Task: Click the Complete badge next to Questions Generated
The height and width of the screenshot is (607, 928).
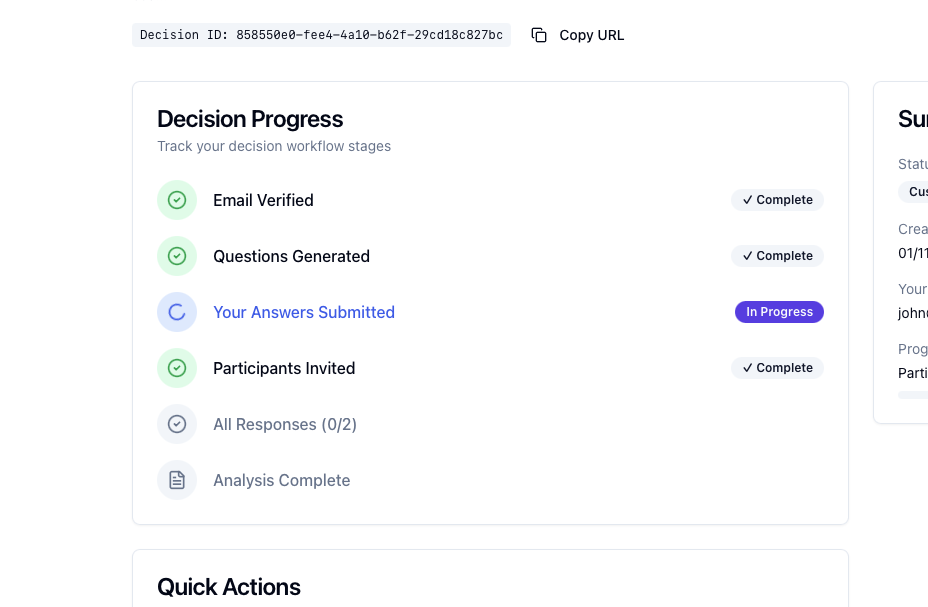Action: 777,256
